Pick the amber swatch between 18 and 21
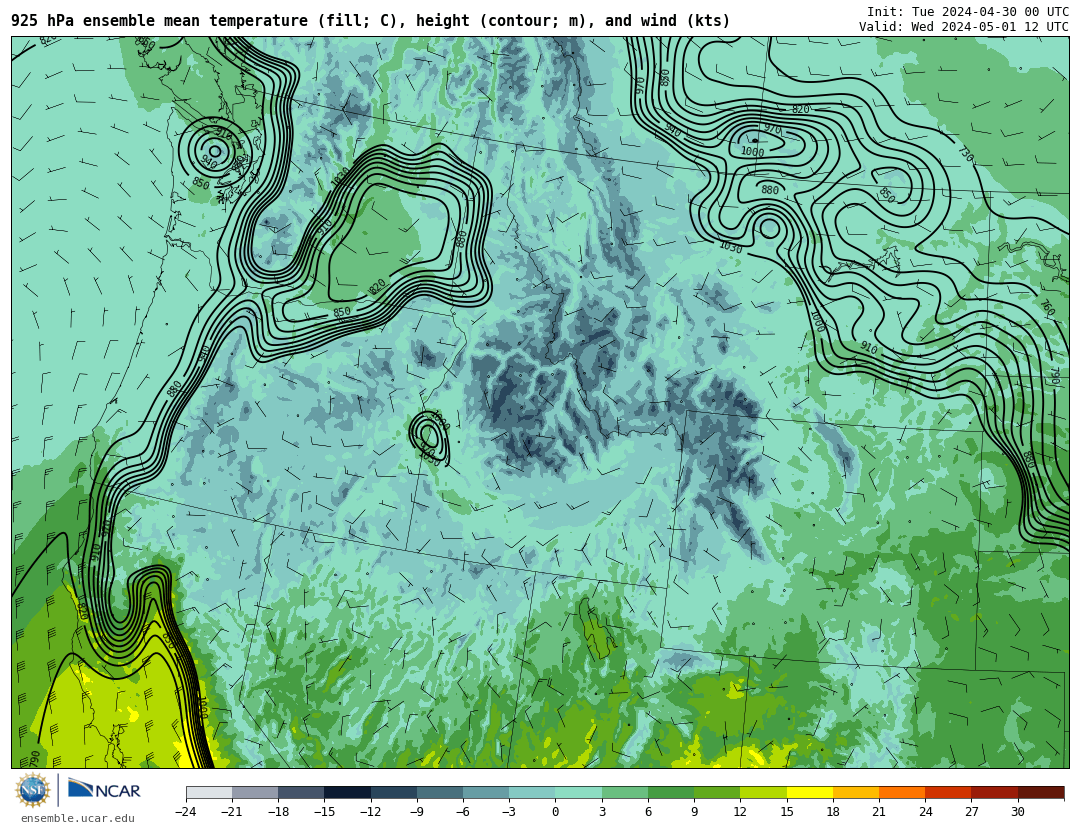Image resolution: width=1080 pixels, height=831 pixels. coord(856,792)
